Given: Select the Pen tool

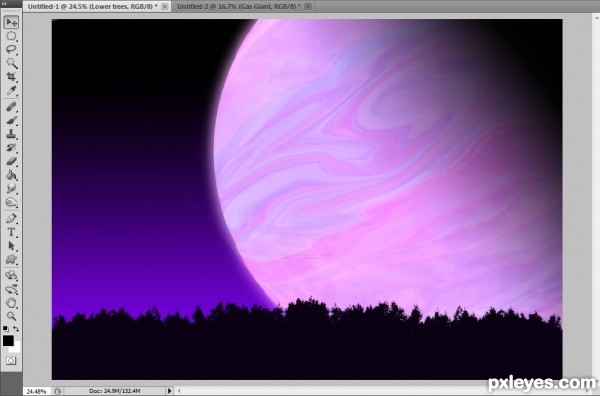Looking at the screenshot, I should tap(11, 218).
